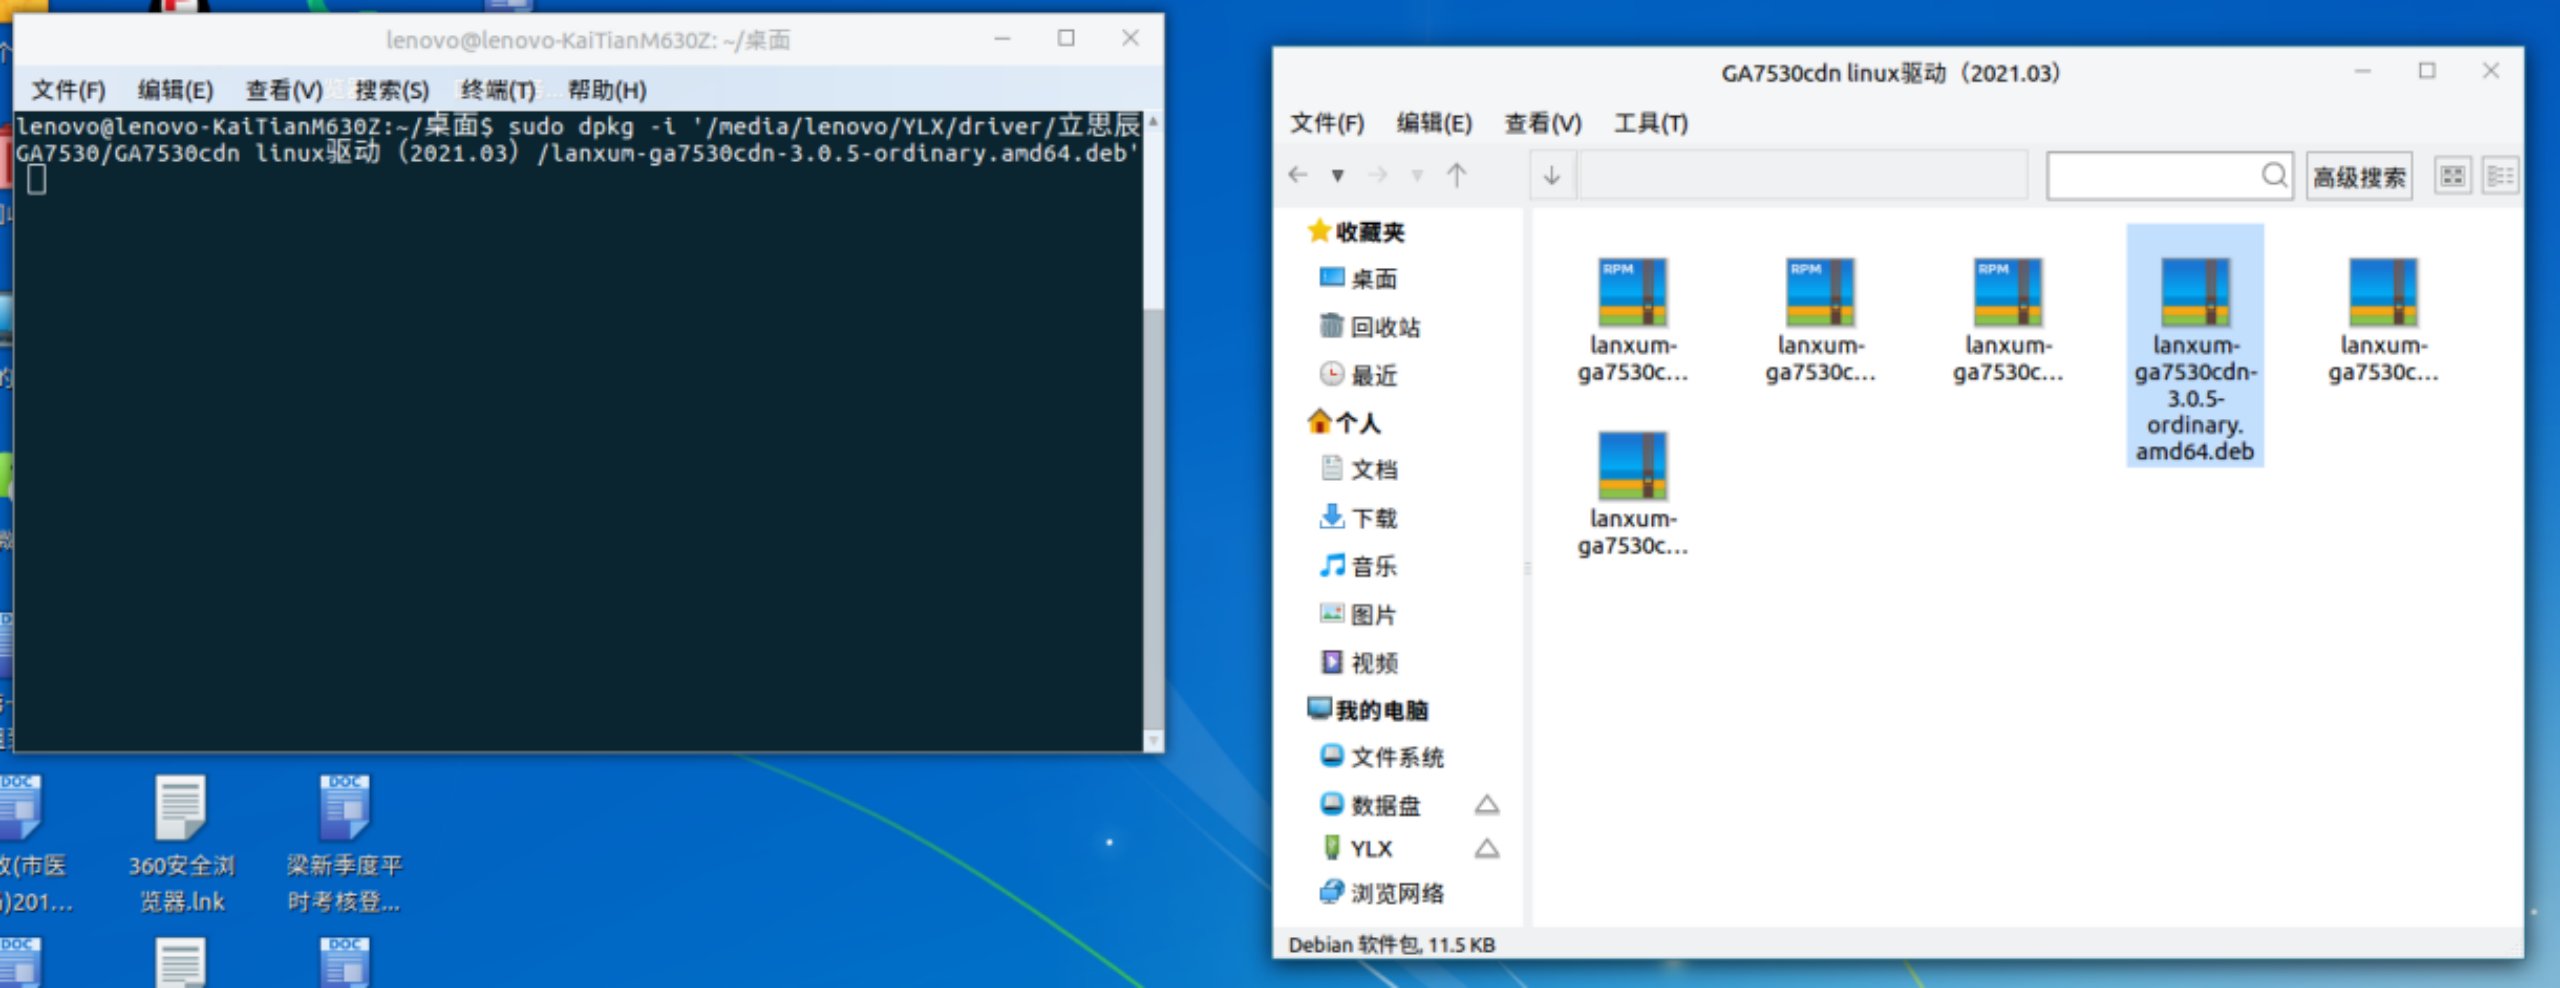The width and height of the screenshot is (2560, 988).
Task: Go back in the file manager
Action: (1298, 175)
